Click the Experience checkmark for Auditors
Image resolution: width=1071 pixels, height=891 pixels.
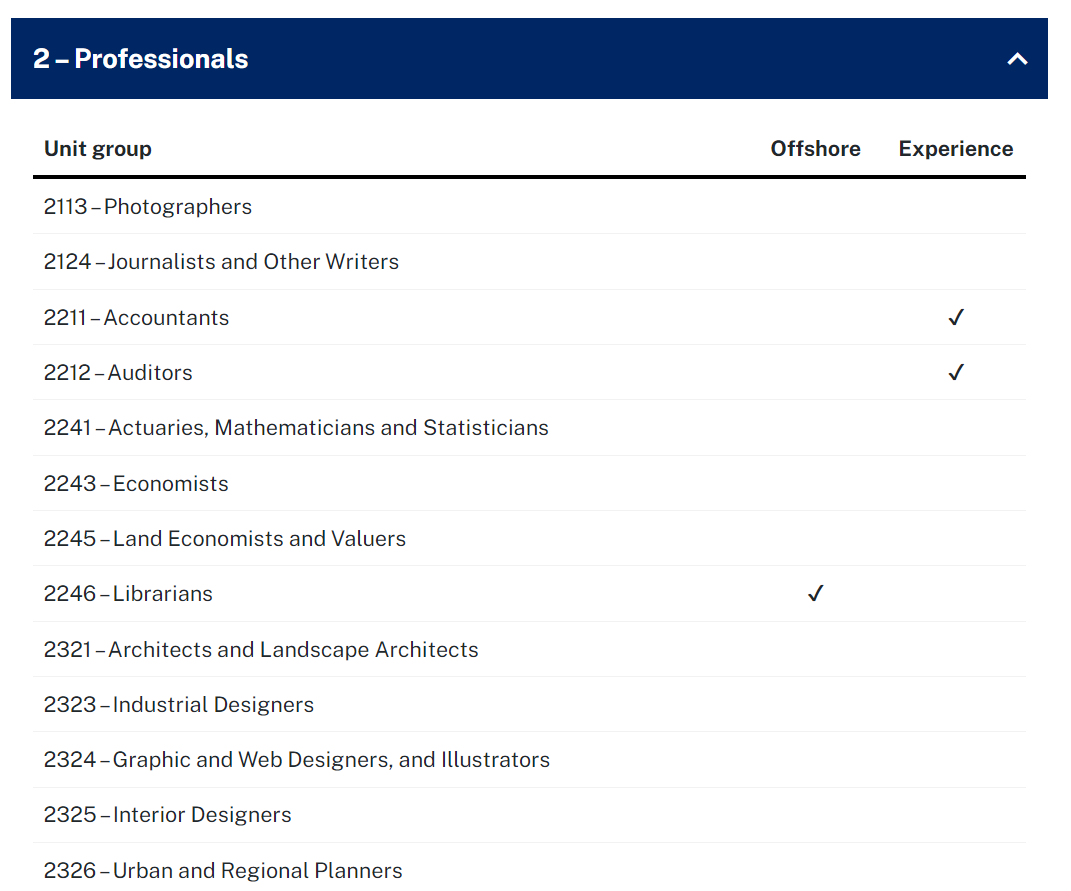(956, 373)
